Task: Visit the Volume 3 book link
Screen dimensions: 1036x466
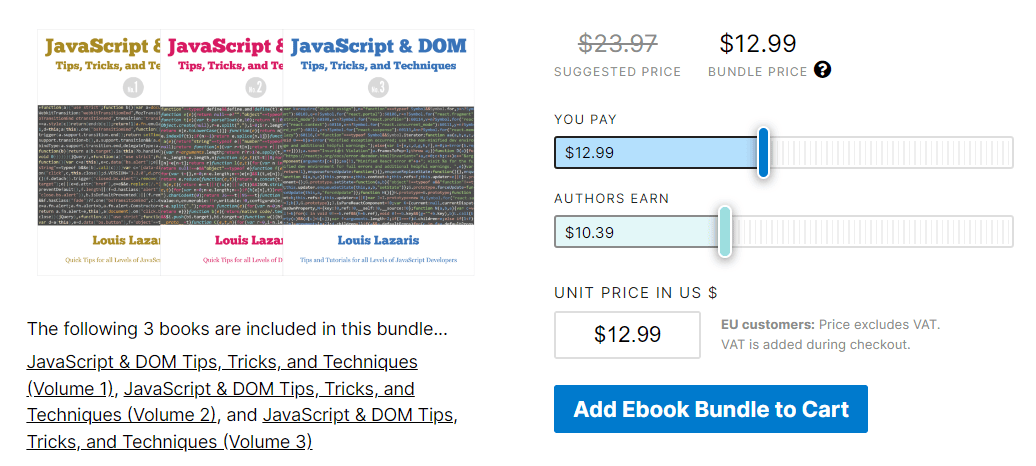Action: 360,415
